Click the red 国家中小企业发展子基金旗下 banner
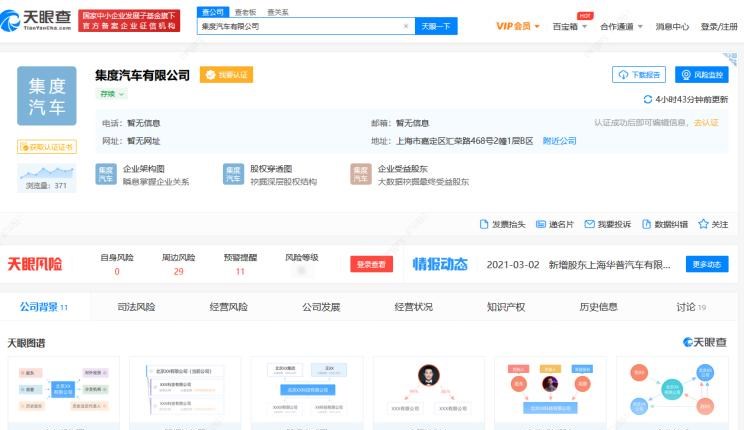 pos(129,20)
